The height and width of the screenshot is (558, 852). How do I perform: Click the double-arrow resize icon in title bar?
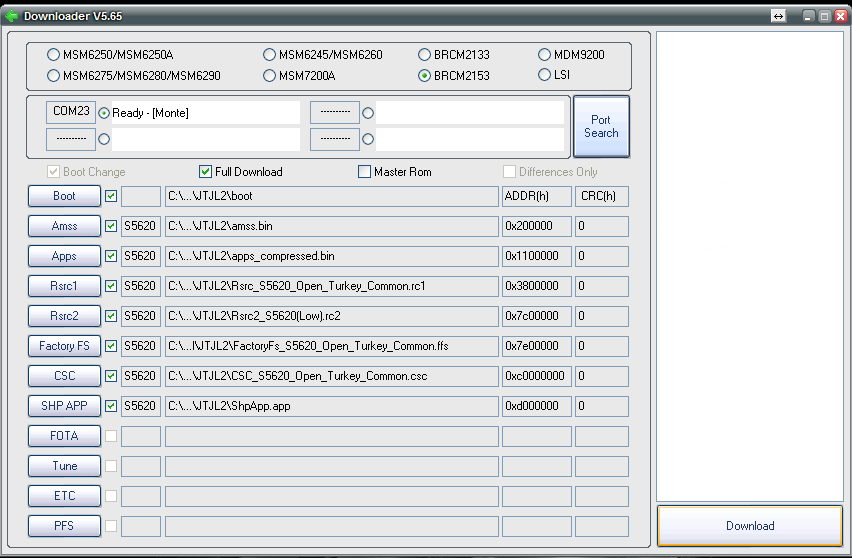point(778,16)
